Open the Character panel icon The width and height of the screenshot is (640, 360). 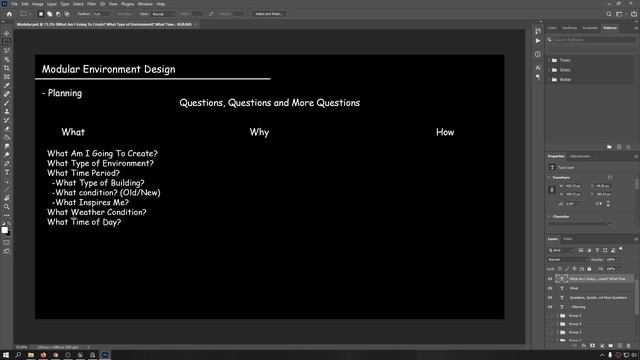point(538,68)
